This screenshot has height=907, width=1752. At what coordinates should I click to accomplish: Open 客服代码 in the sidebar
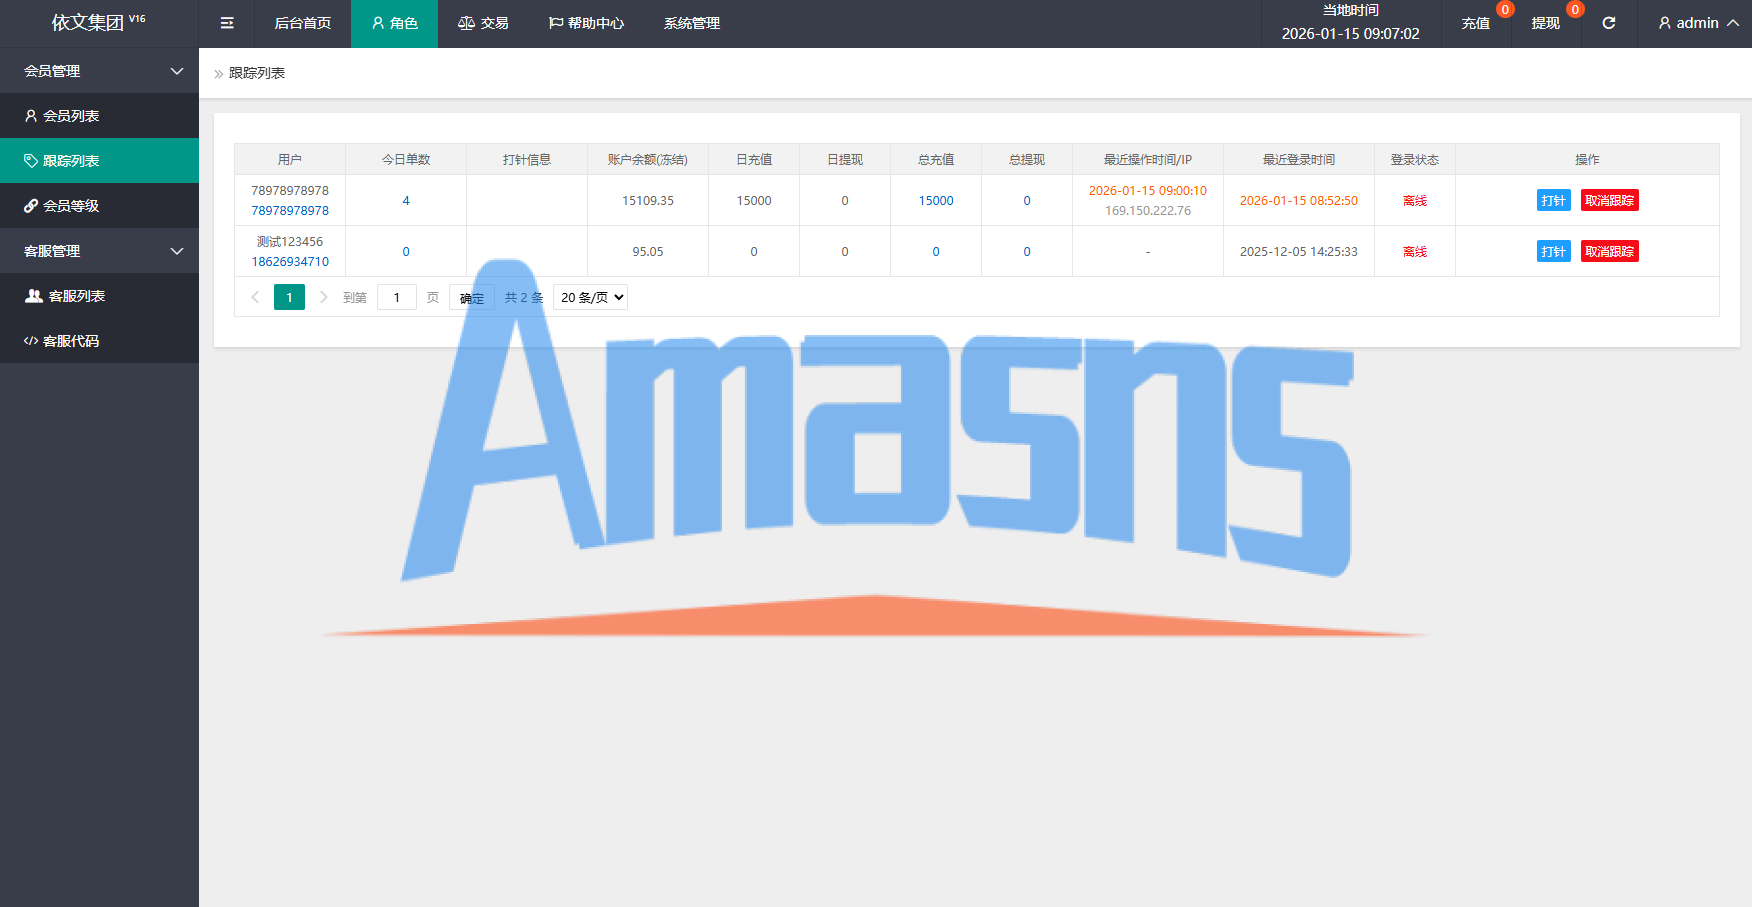[99, 341]
